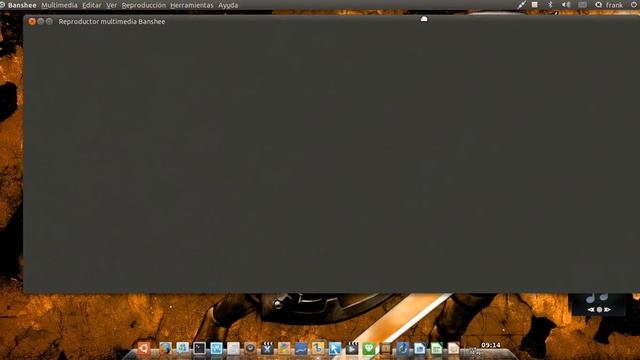This screenshot has width=640, height=360.
Task: Open the Ayuda menu
Action: point(228,5)
